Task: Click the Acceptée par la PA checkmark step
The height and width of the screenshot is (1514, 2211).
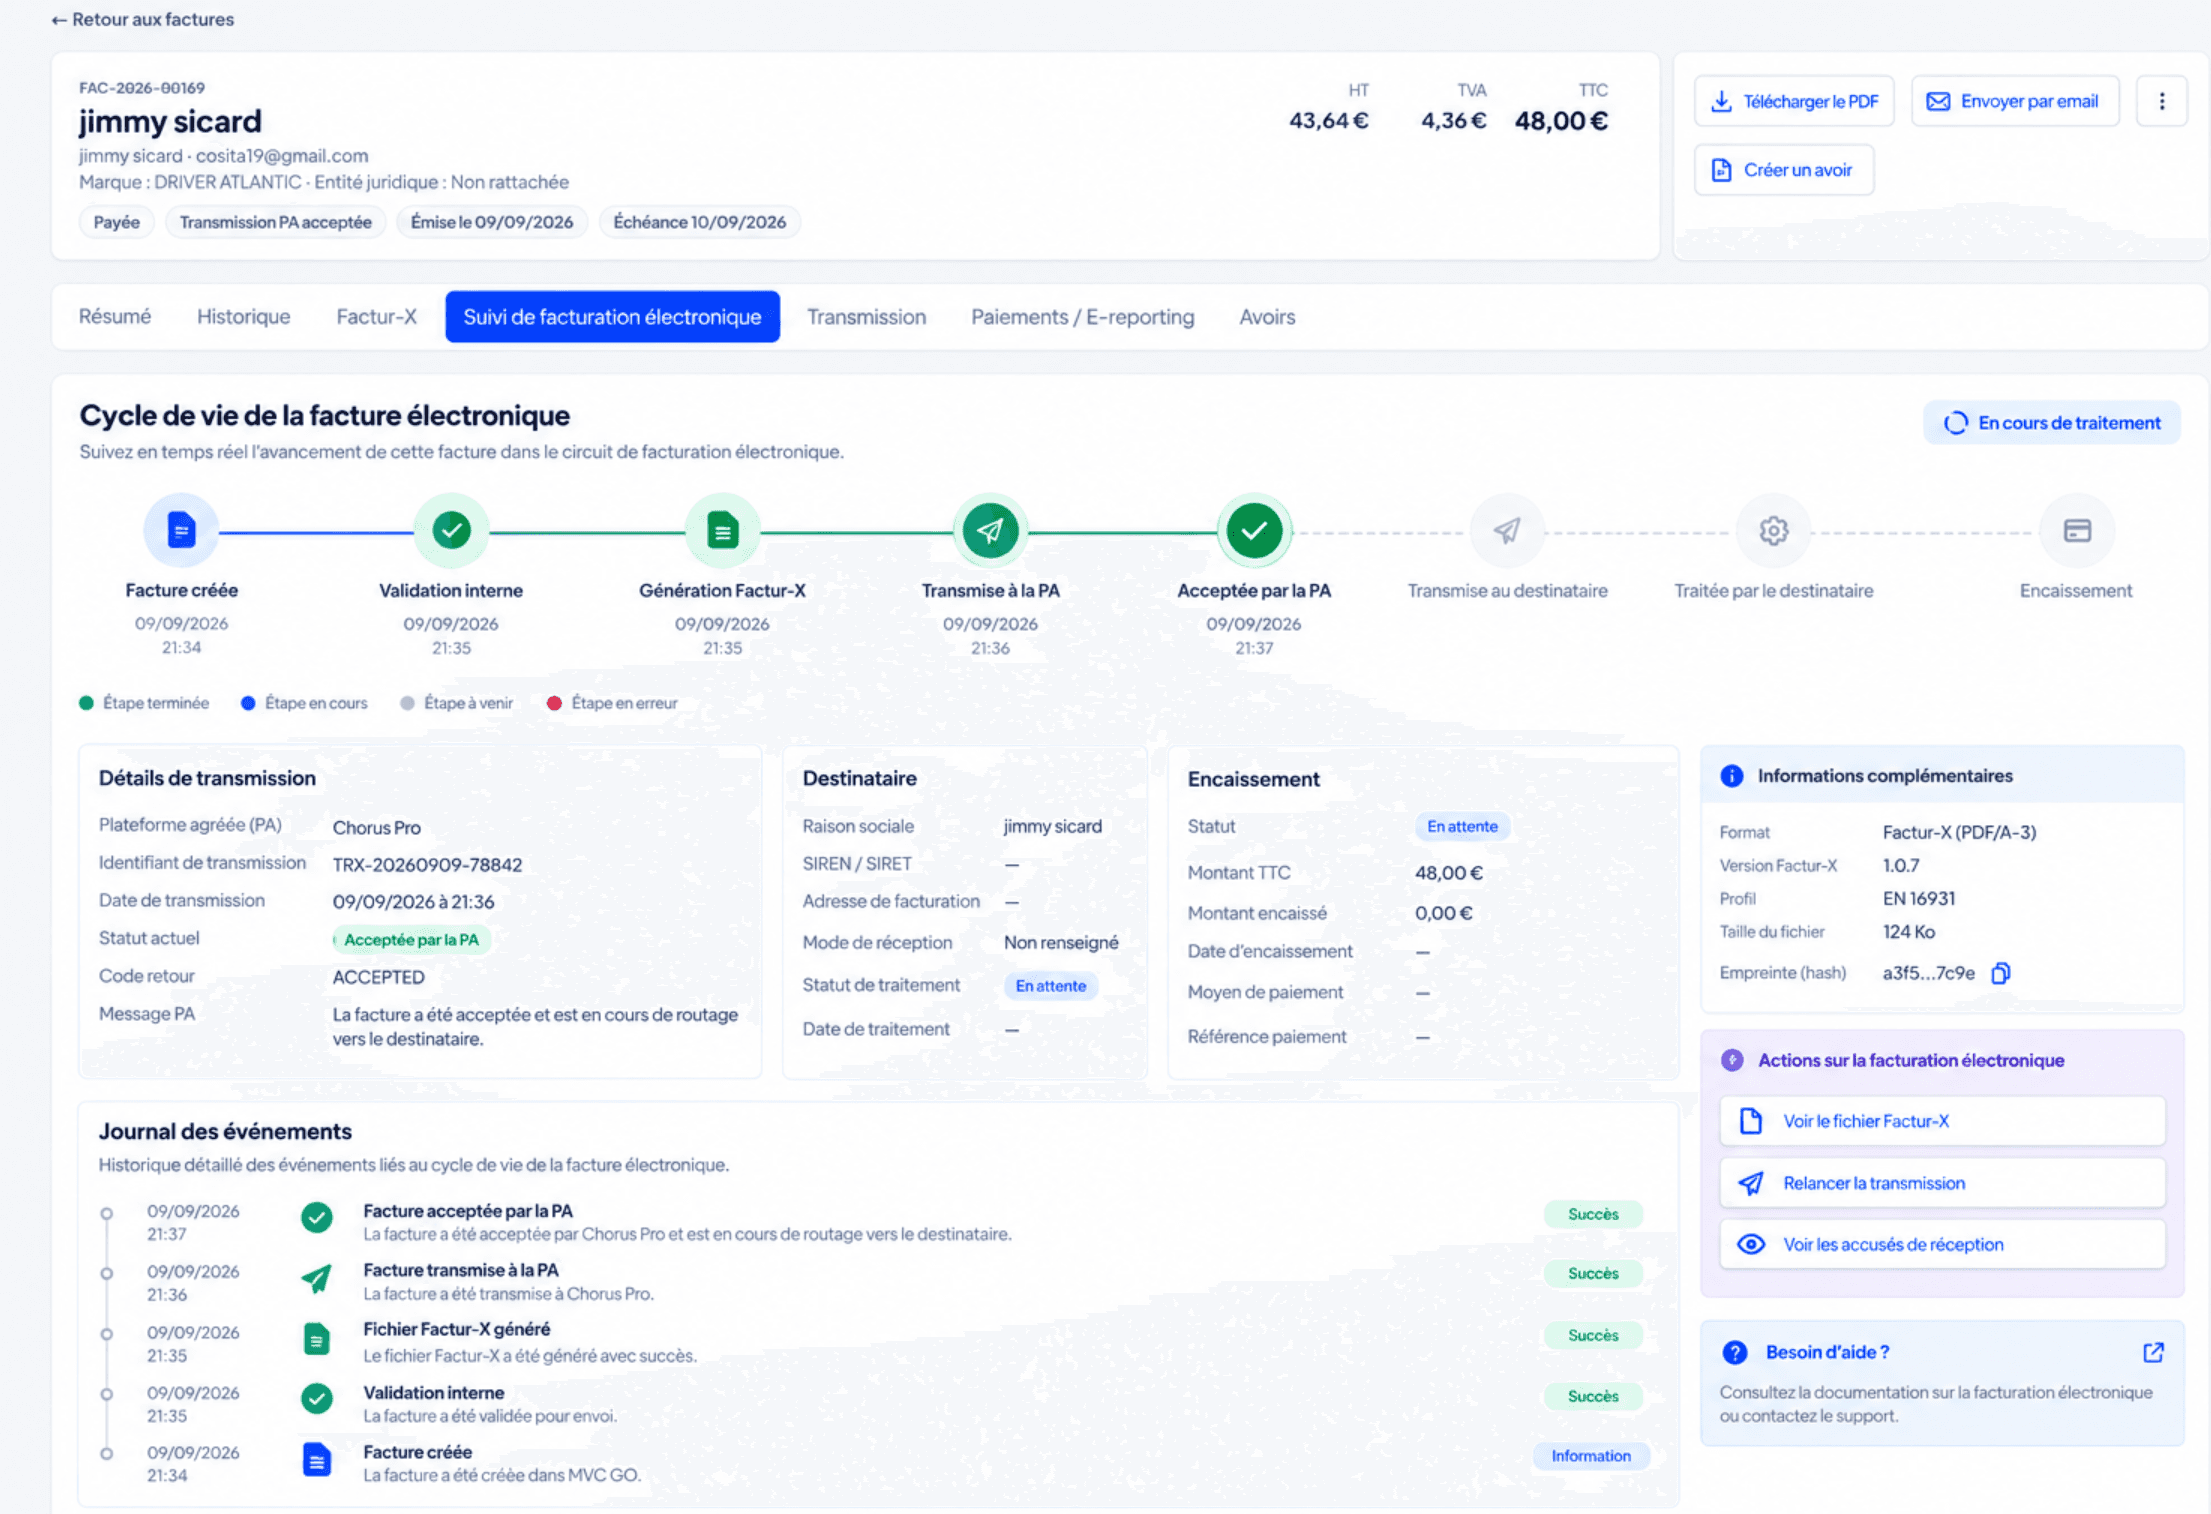Action: pos(1254,530)
